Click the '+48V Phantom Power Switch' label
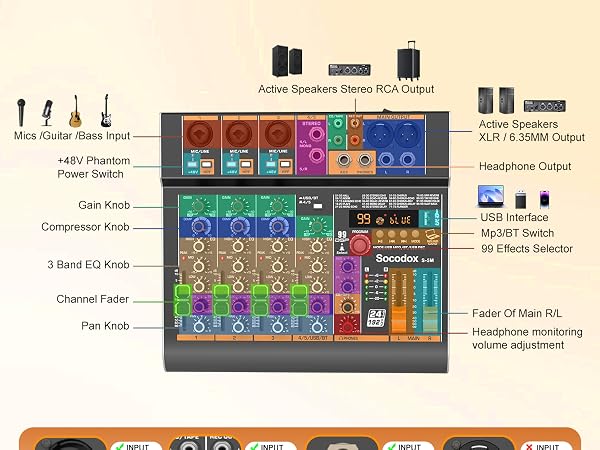This screenshot has height=450, width=600. pos(94,167)
